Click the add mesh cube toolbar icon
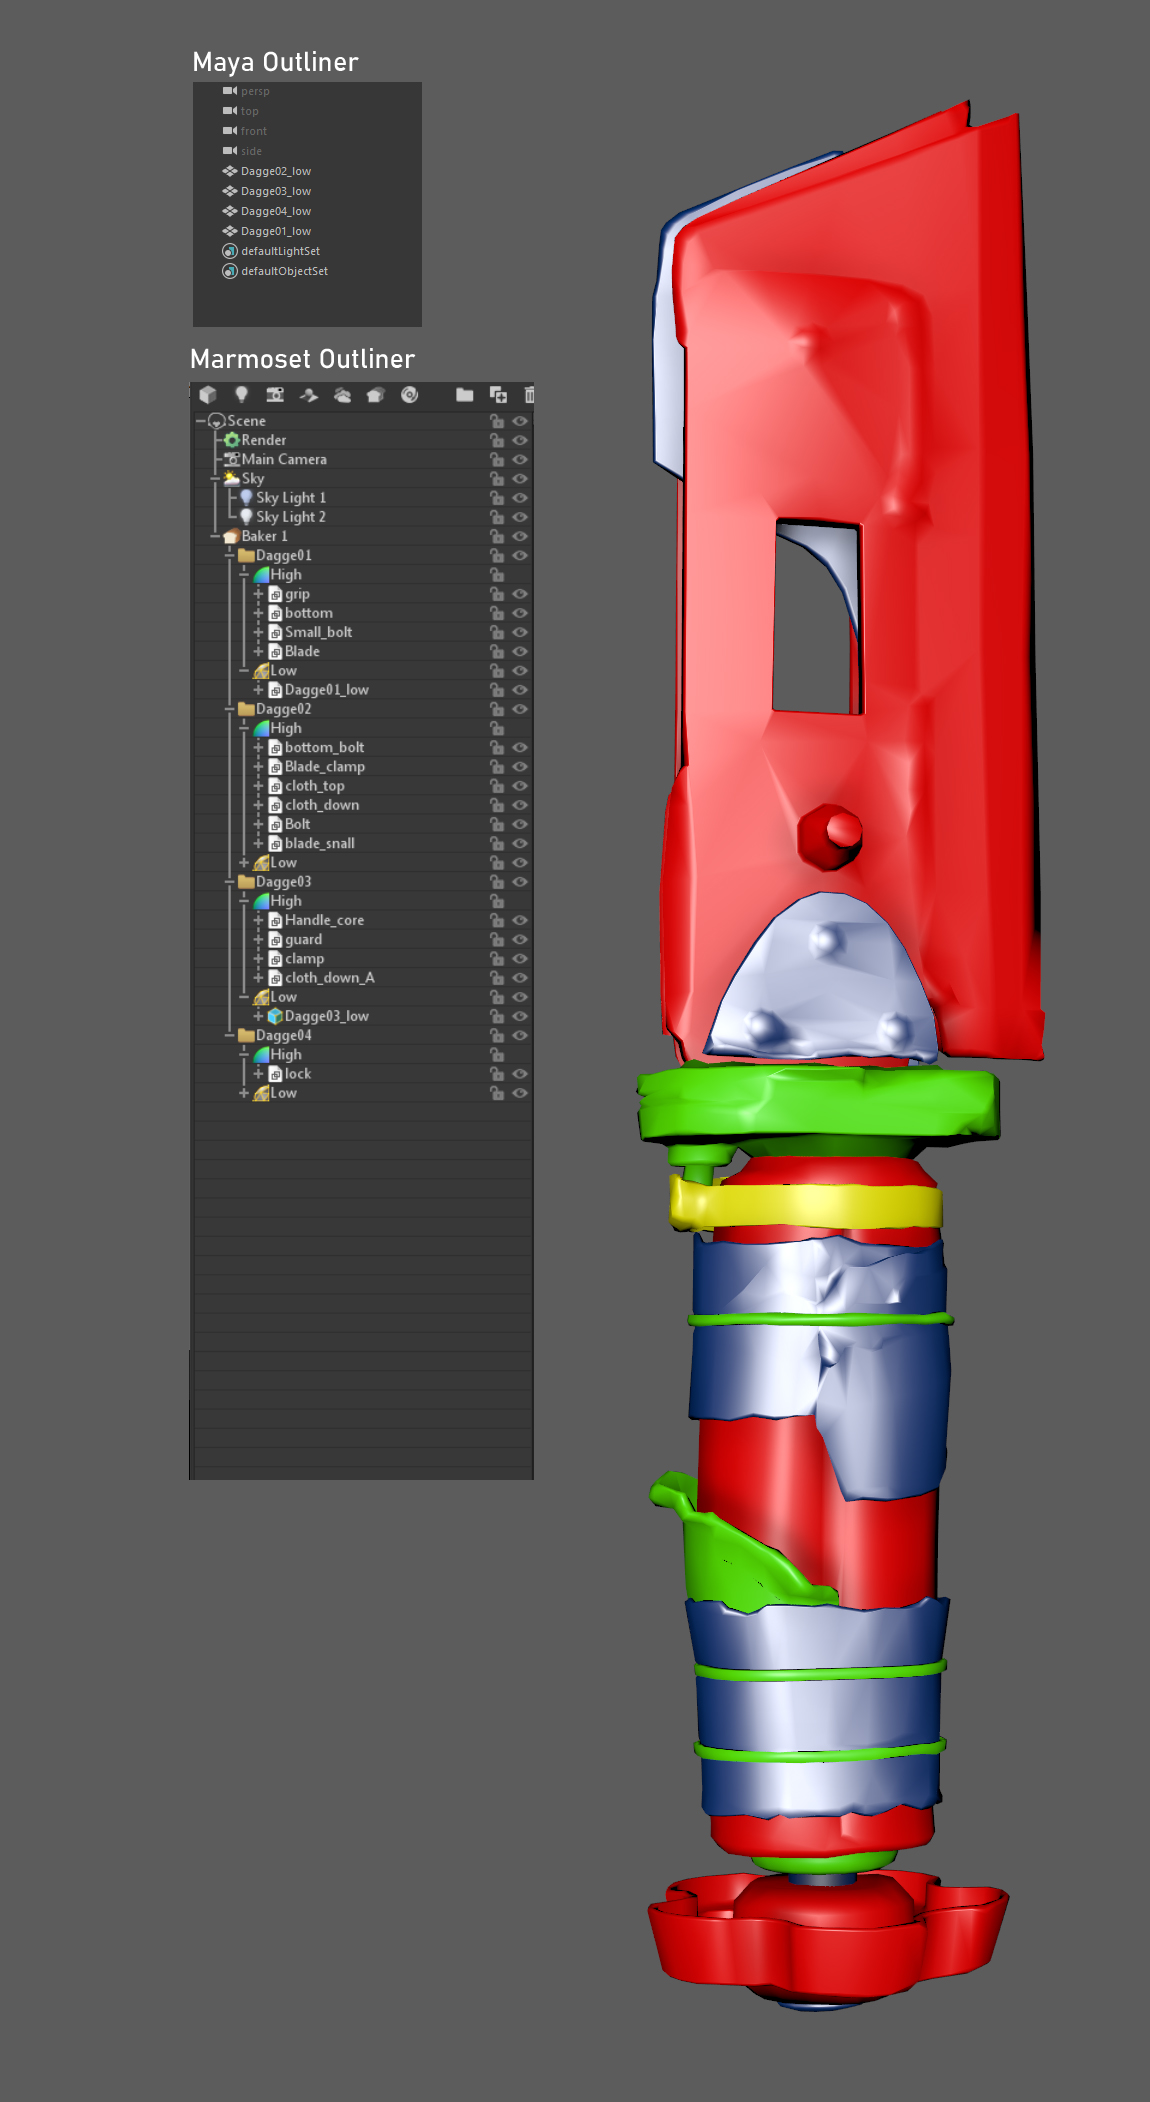The height and width of the screenshot is (2102, 1150). point(208,395)
